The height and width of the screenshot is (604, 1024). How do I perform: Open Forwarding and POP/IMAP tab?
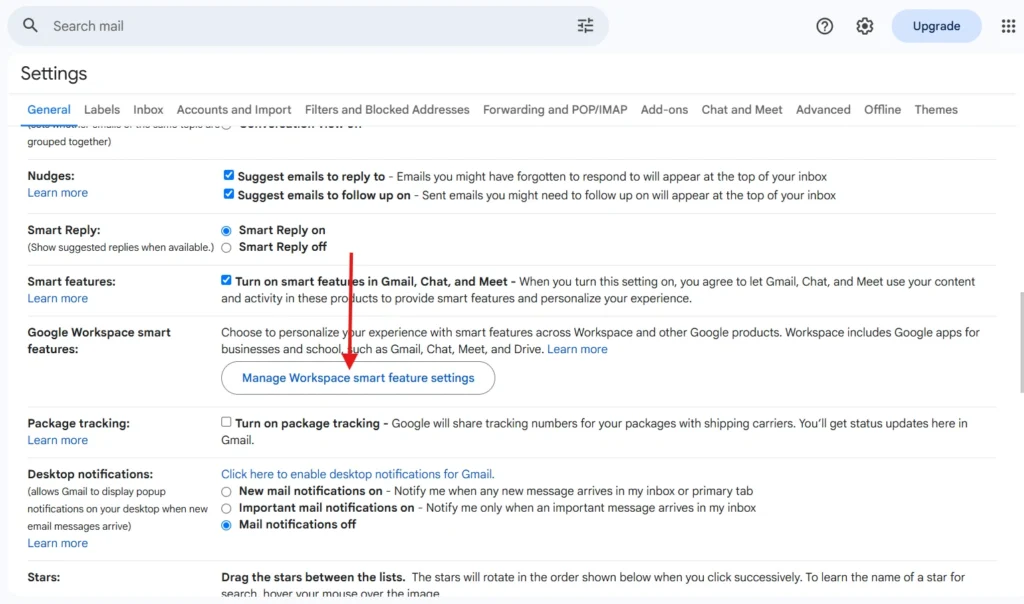[x=555, y=110]
